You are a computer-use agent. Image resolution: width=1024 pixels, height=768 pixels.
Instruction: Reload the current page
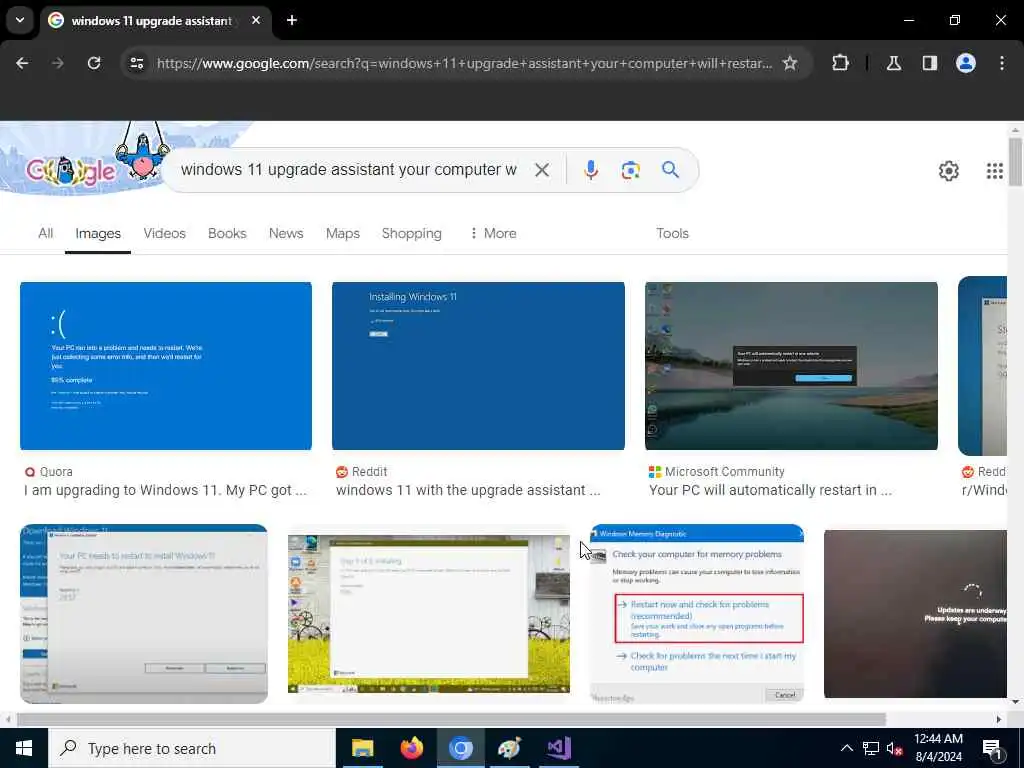click(94, 63)
